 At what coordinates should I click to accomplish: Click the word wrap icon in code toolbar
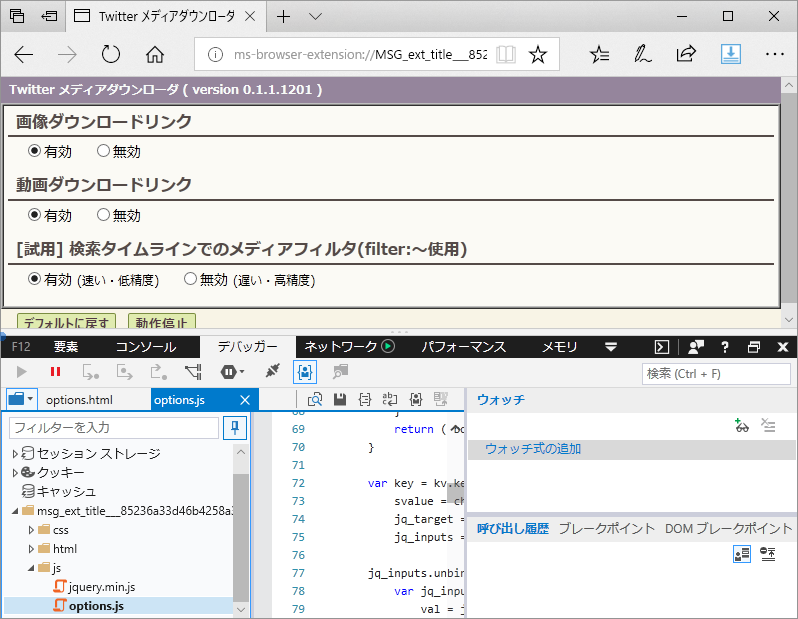pos(390,400)
